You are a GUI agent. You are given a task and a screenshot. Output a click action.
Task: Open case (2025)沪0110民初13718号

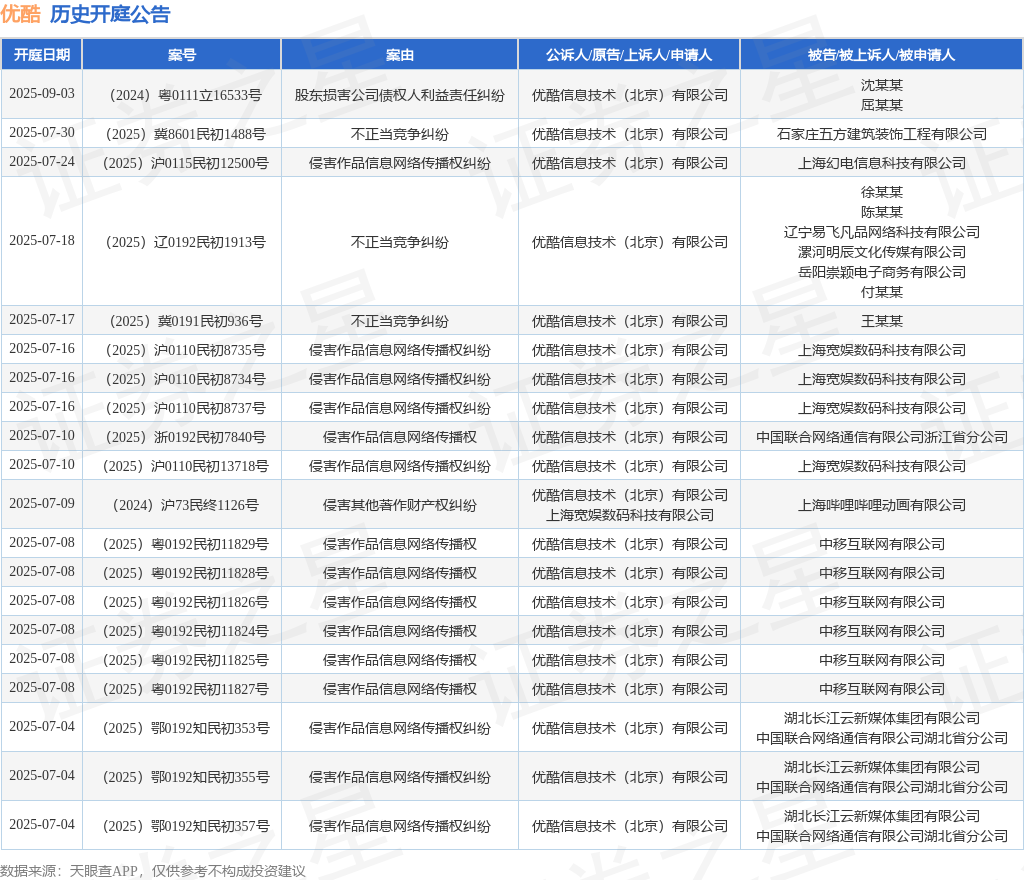185,466
